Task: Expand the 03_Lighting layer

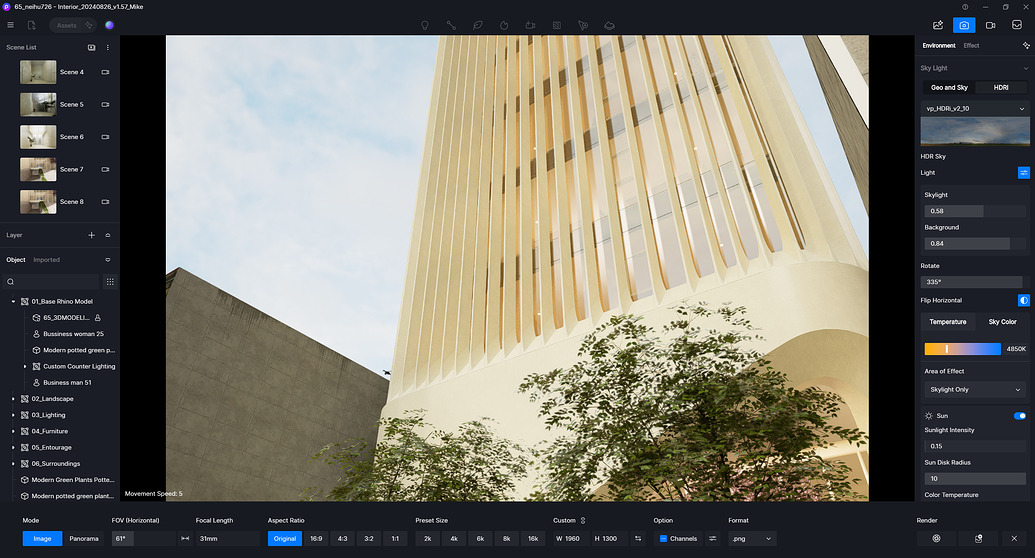Action: [13, 415]
